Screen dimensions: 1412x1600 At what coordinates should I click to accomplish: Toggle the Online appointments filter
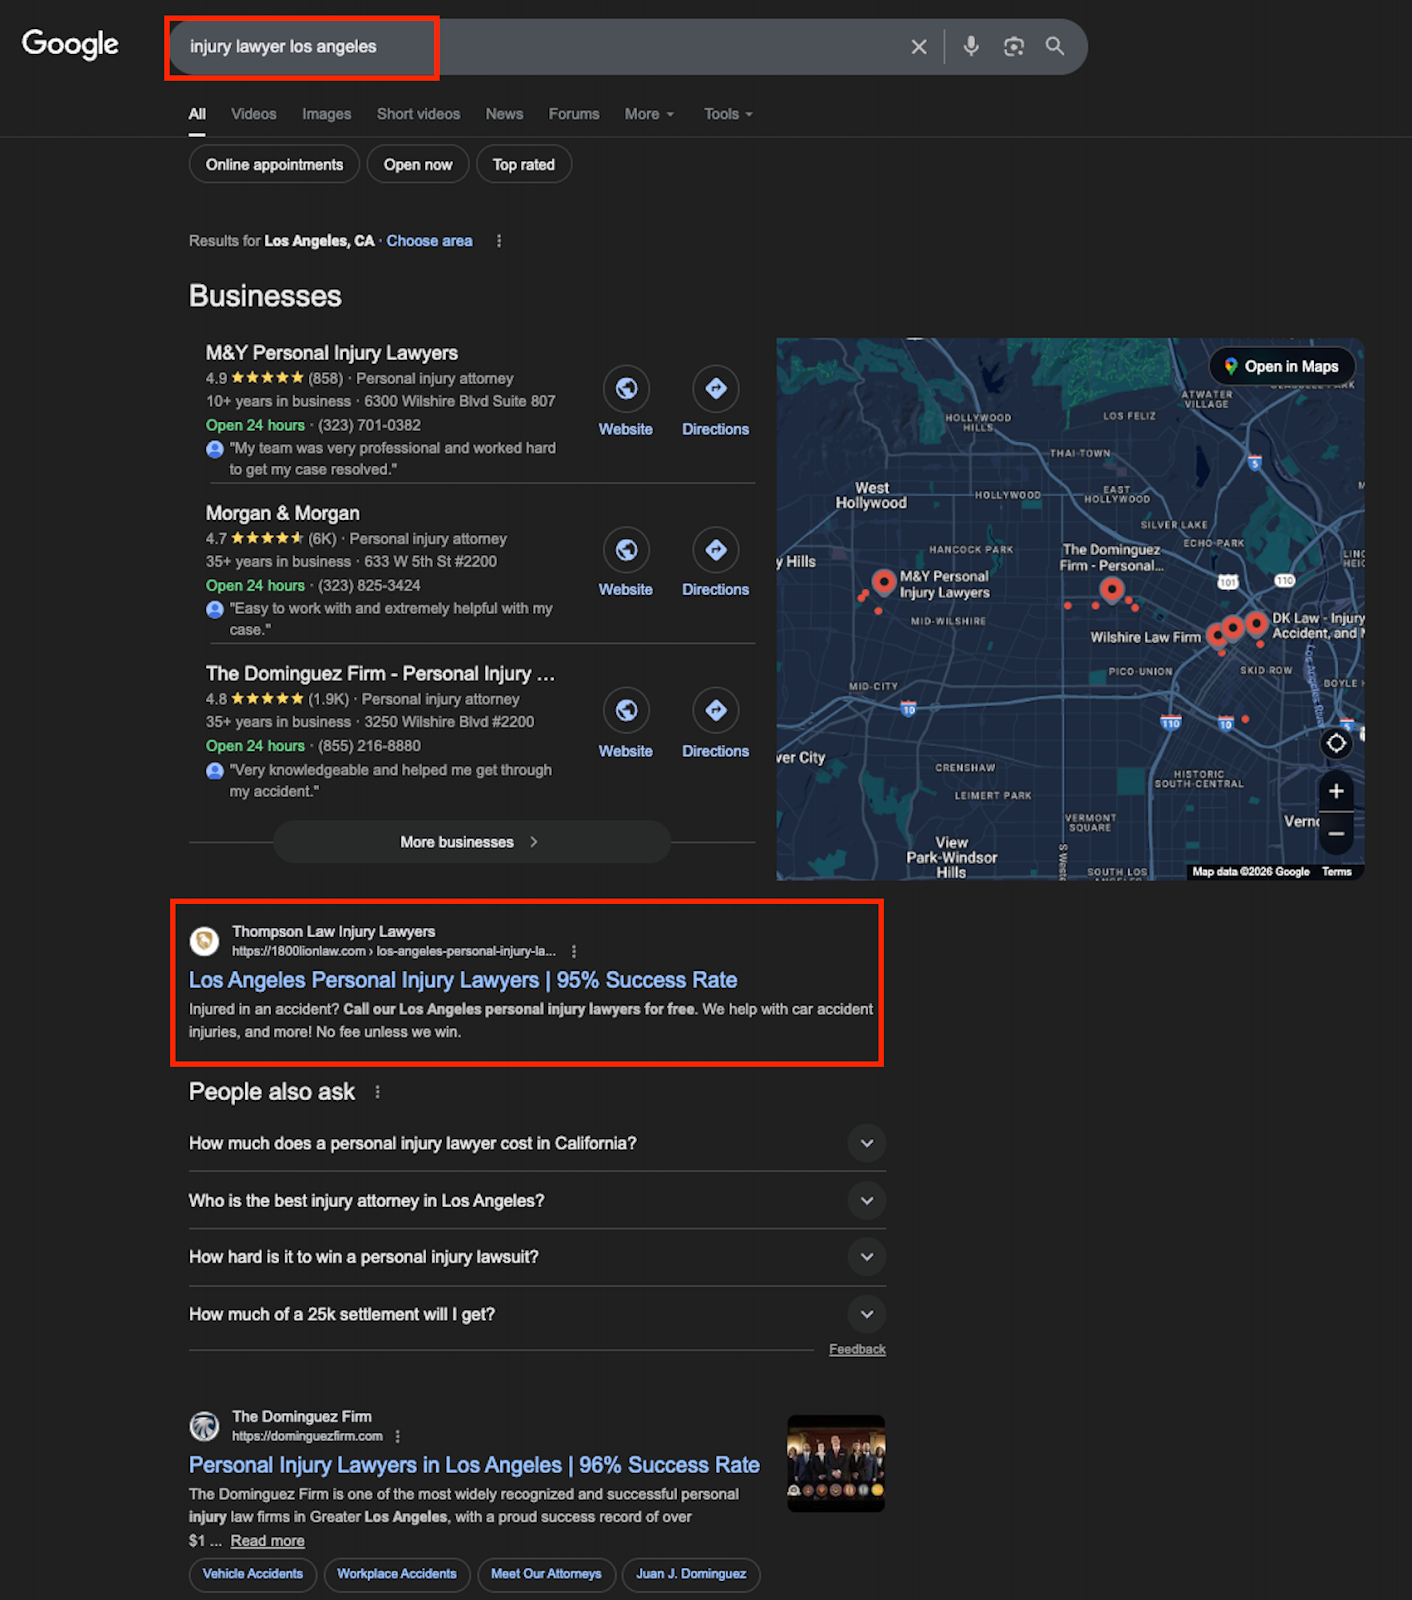(x=275, y=165)
